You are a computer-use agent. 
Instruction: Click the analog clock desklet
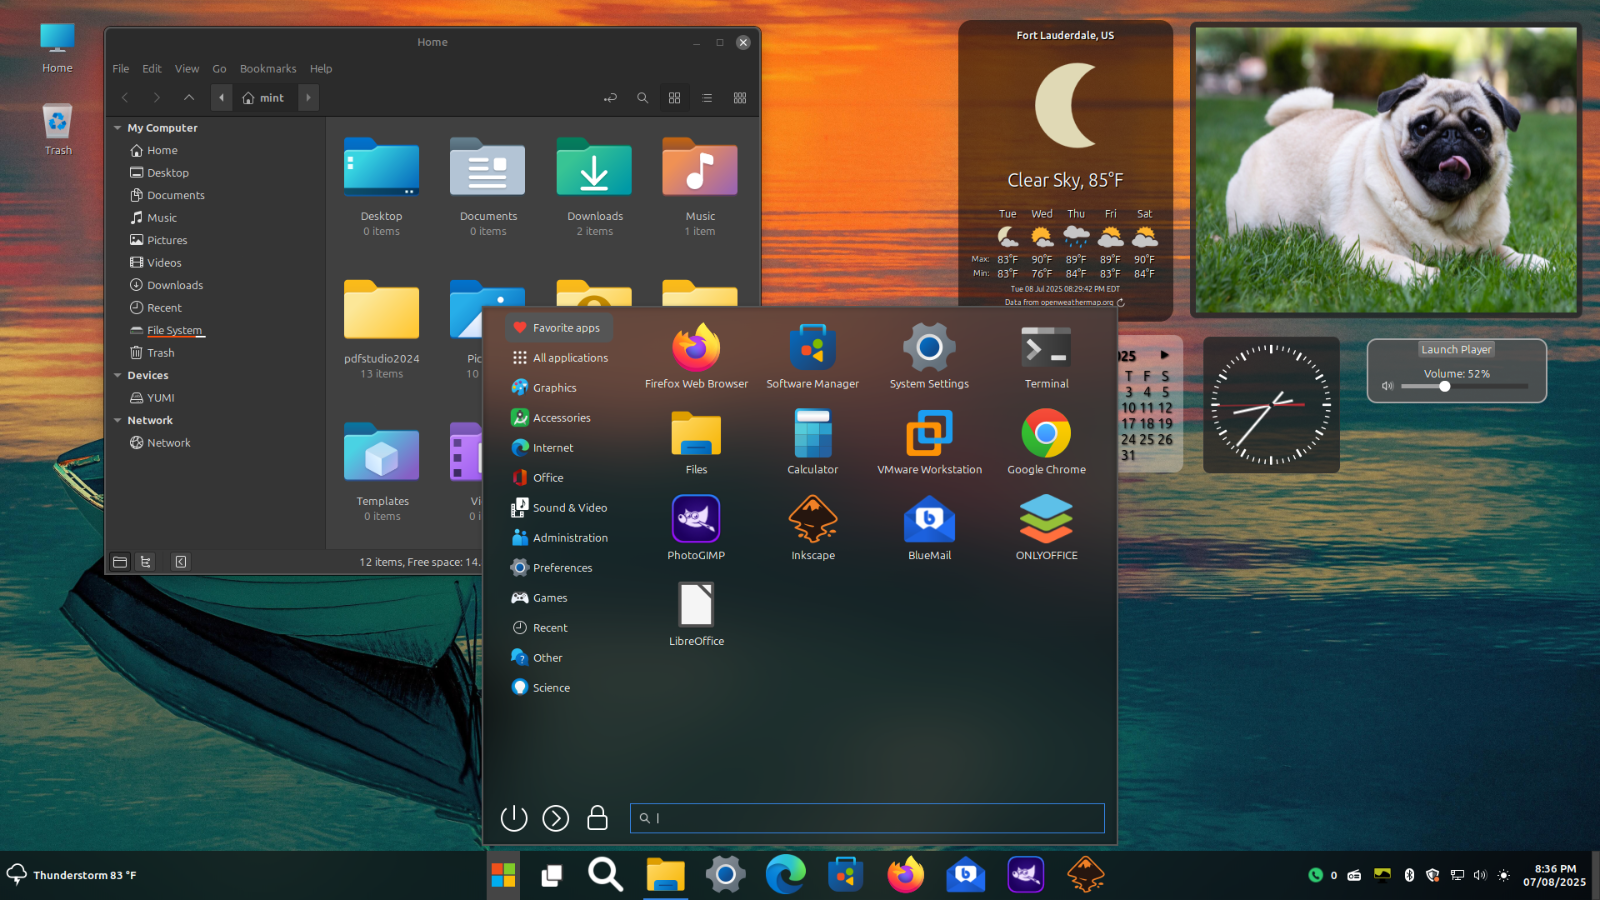pos(1271,405)
